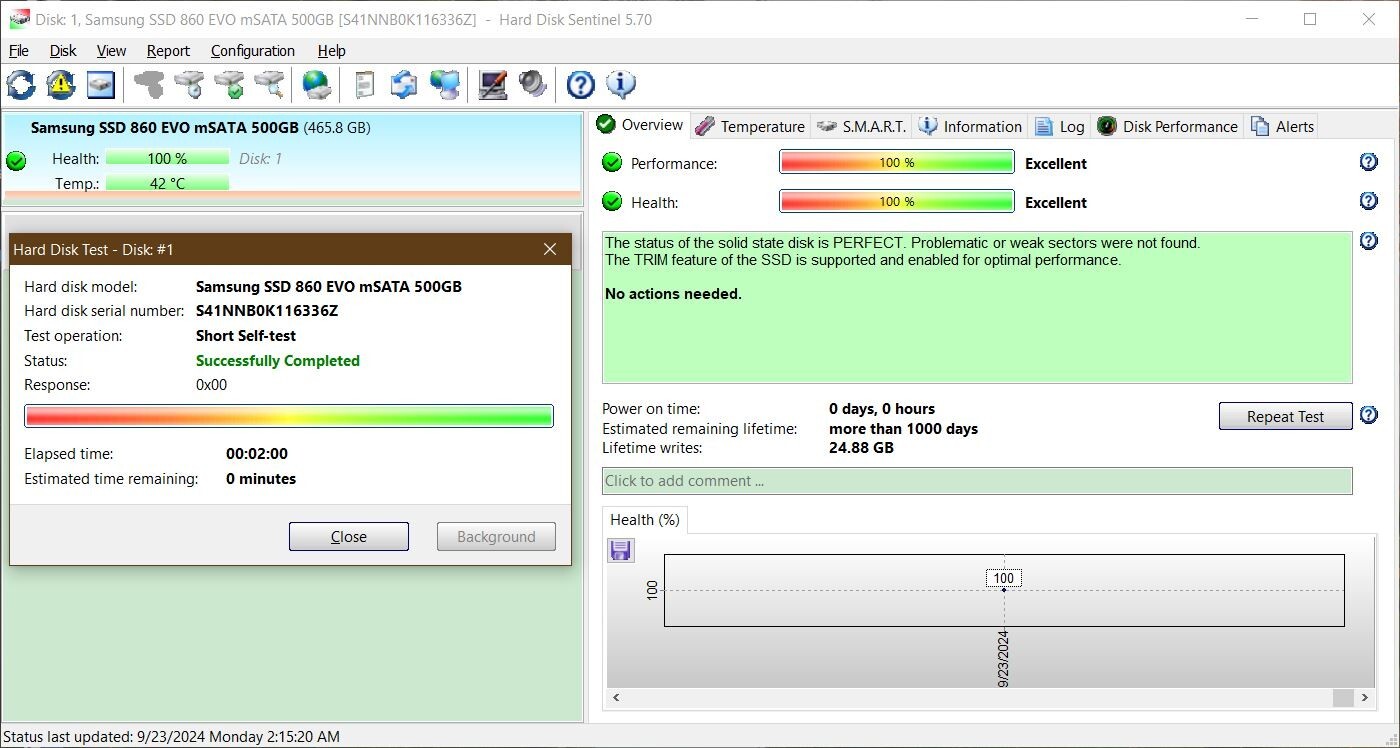Click the help icon beside Performance row
This screenshot has height=748, width=1400.
tap(1369, 162)
